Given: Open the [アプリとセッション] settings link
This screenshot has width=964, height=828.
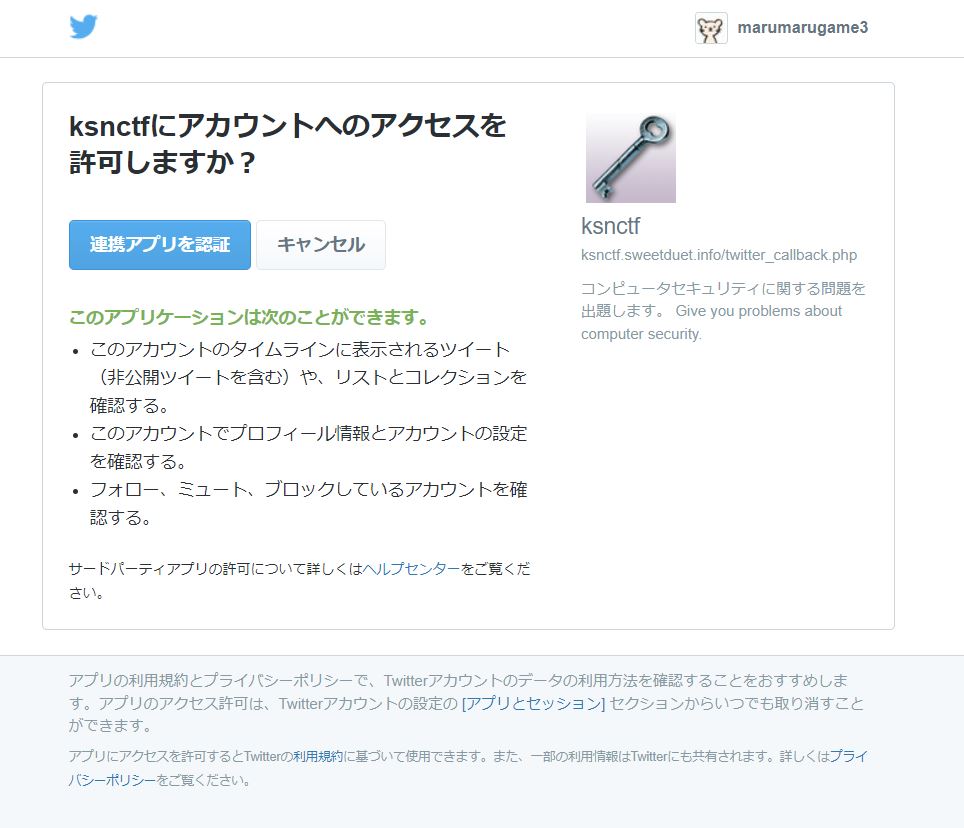Looking at the screenshot, I should pos(534,703).
